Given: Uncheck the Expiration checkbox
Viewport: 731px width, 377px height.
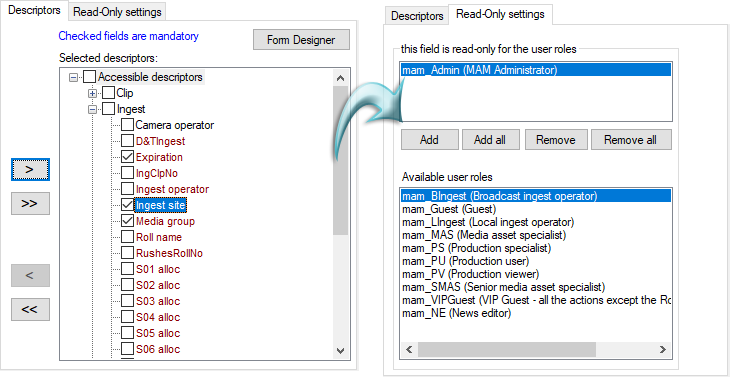Looking at the screenshot, I should [x=127, y=157].
